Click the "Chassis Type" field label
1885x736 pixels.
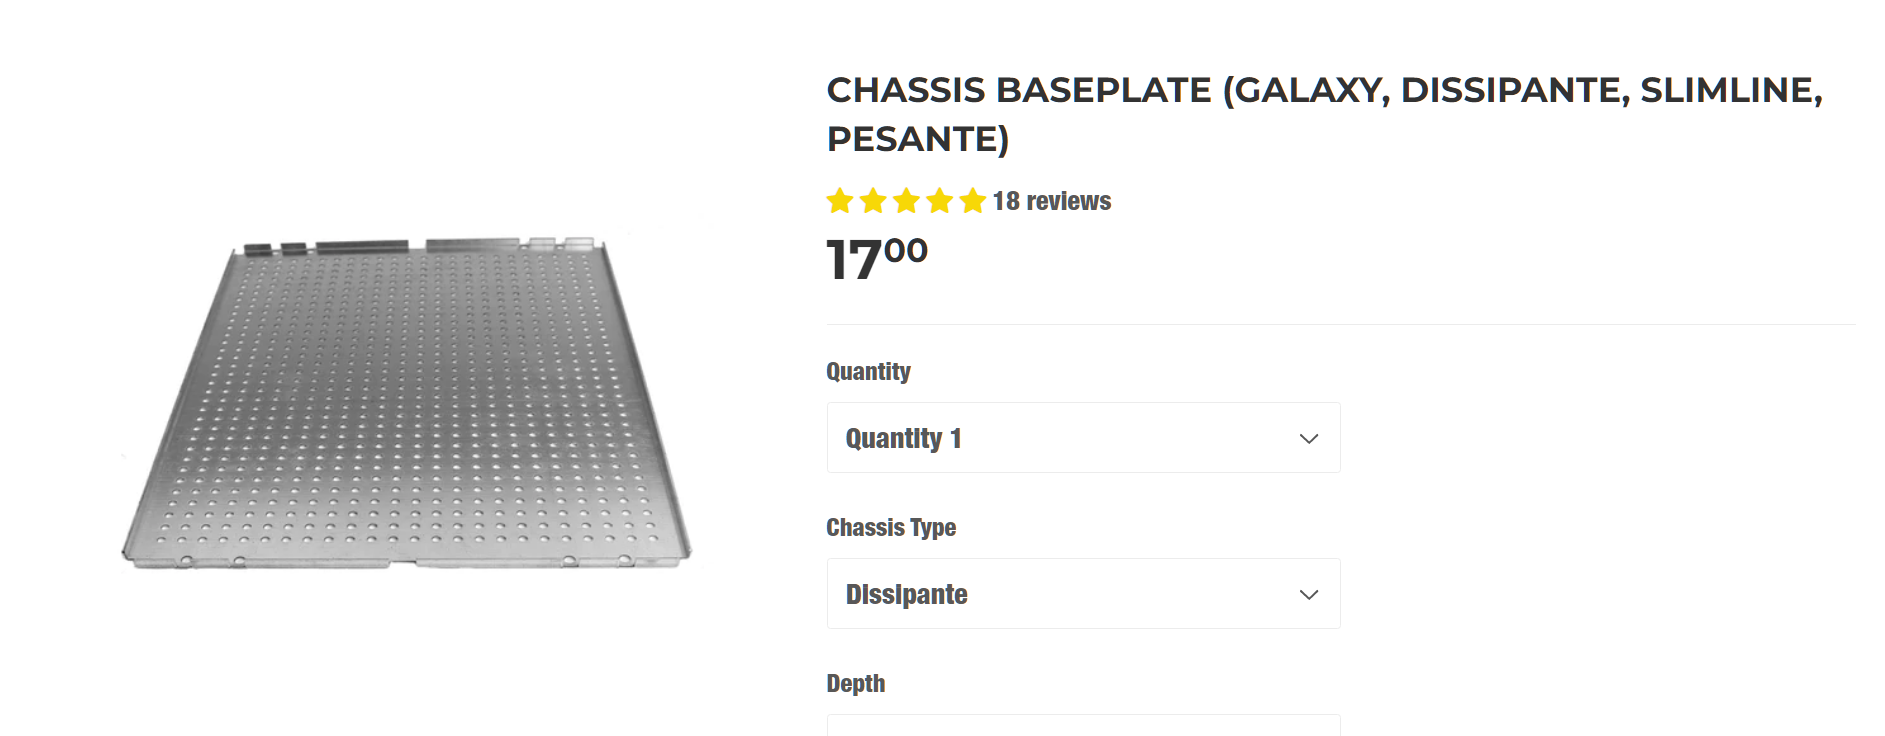pyautogui.click(x=891, y=528)
